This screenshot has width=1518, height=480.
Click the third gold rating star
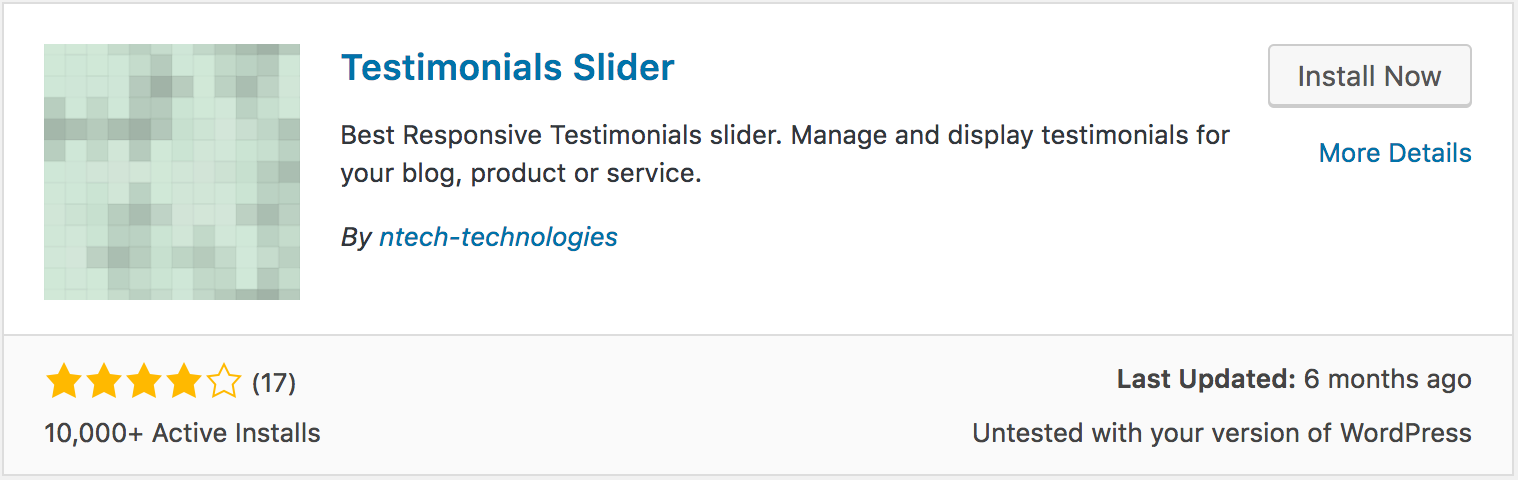pos(144,381)
